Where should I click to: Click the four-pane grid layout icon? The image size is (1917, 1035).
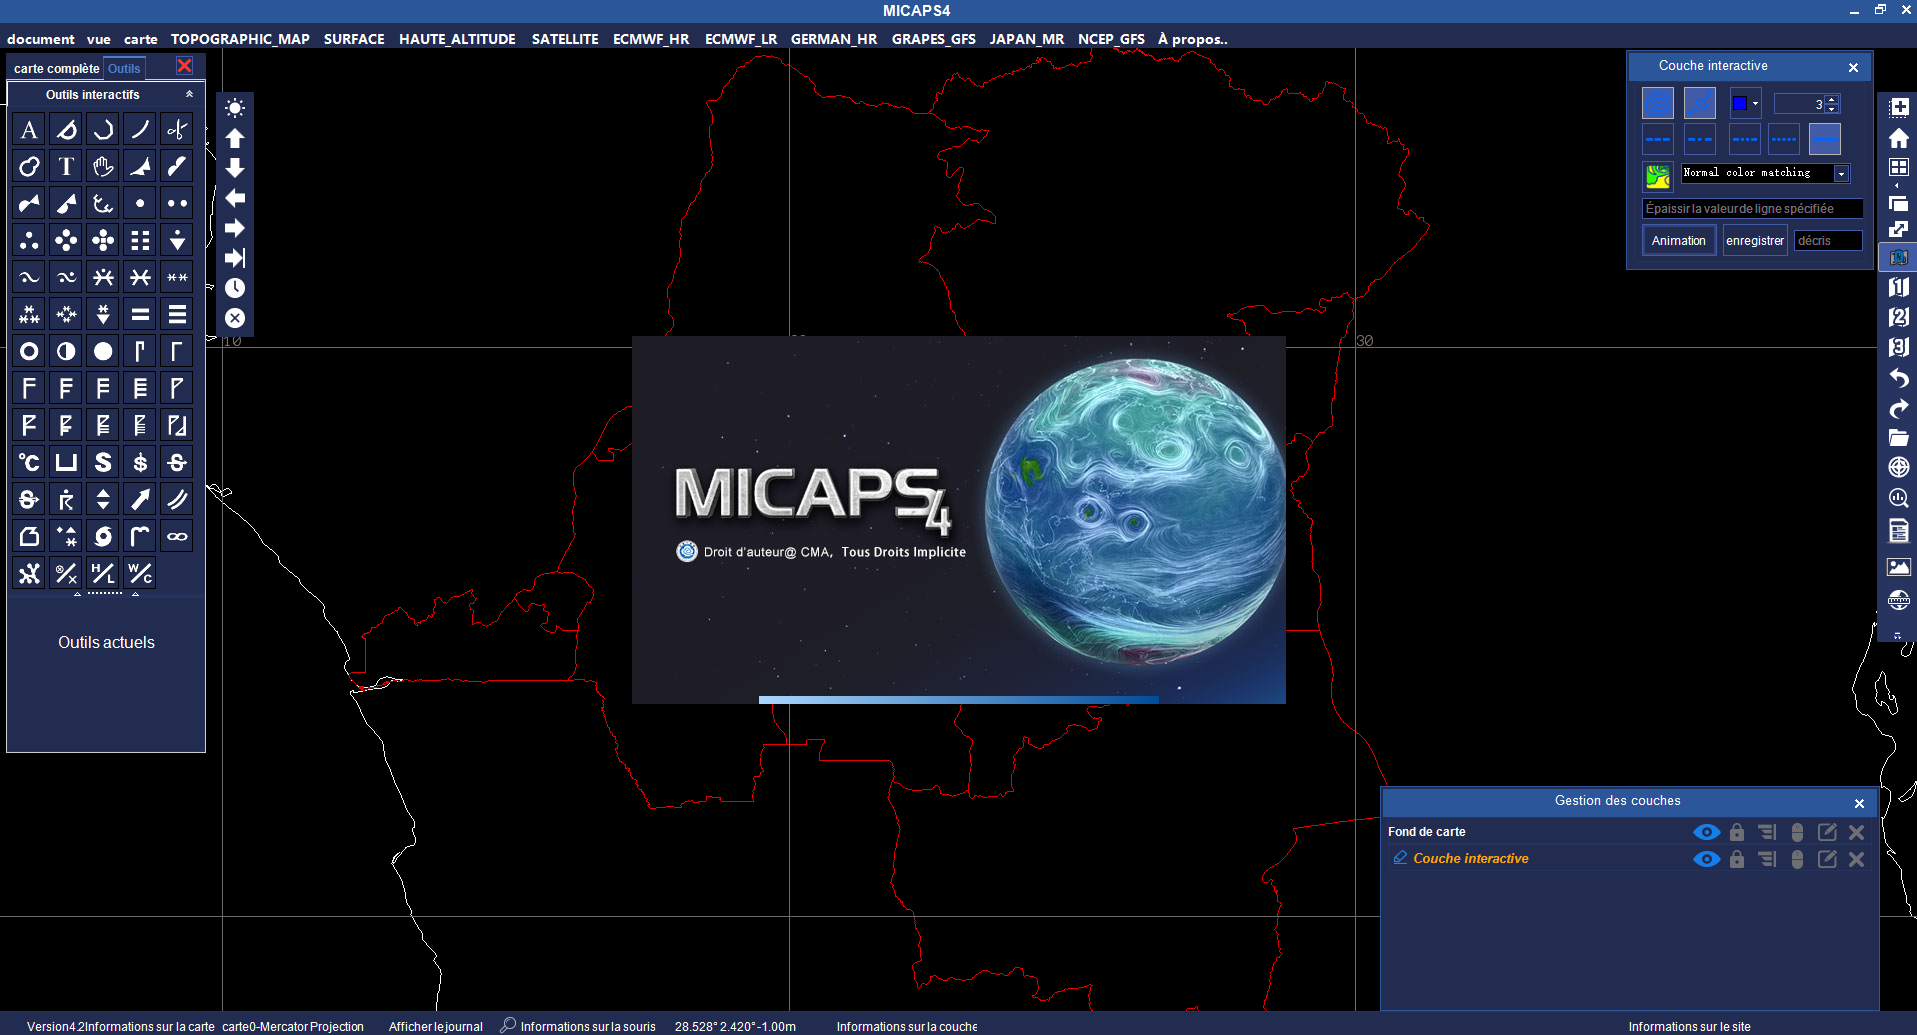[1898, 167]
